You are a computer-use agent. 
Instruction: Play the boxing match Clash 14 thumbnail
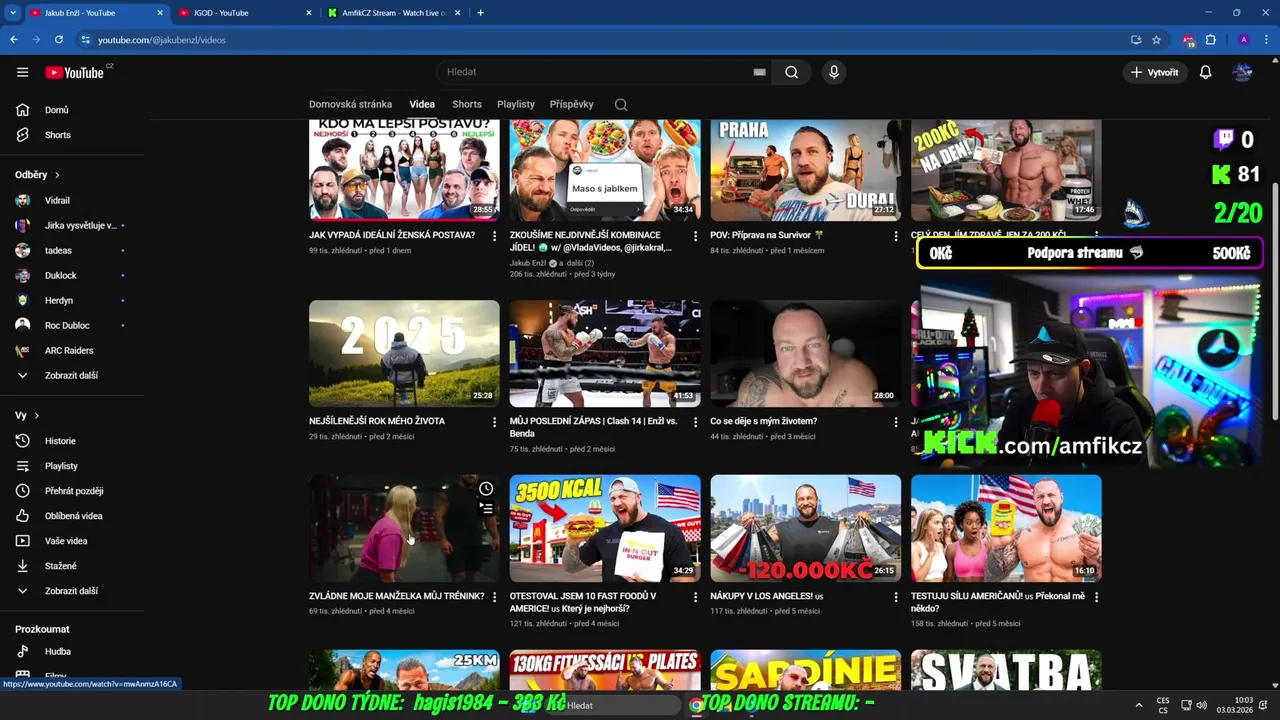[605, 353]
